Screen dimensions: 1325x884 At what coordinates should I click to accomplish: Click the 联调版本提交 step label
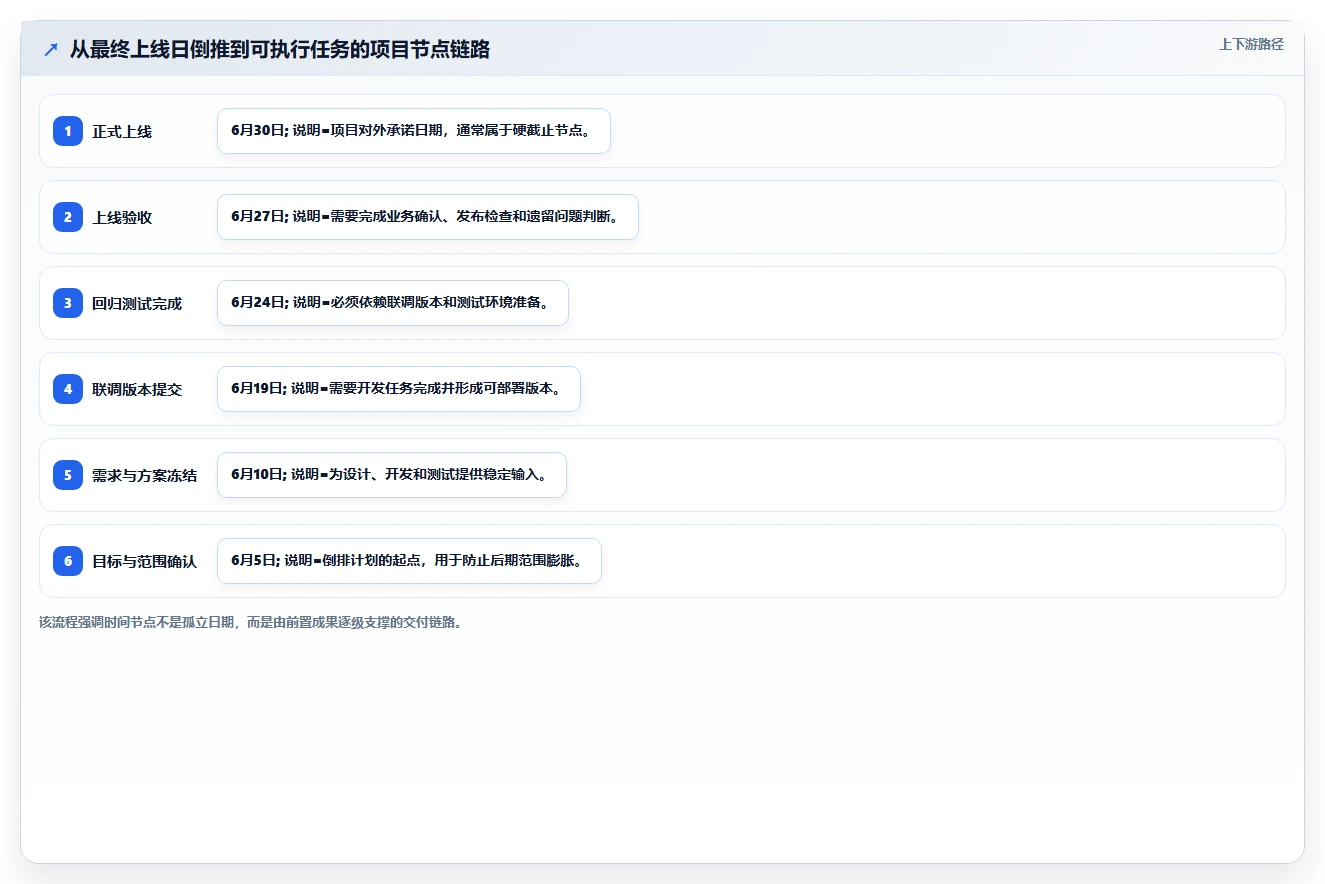pyautogui.click(x=137, y=389)
